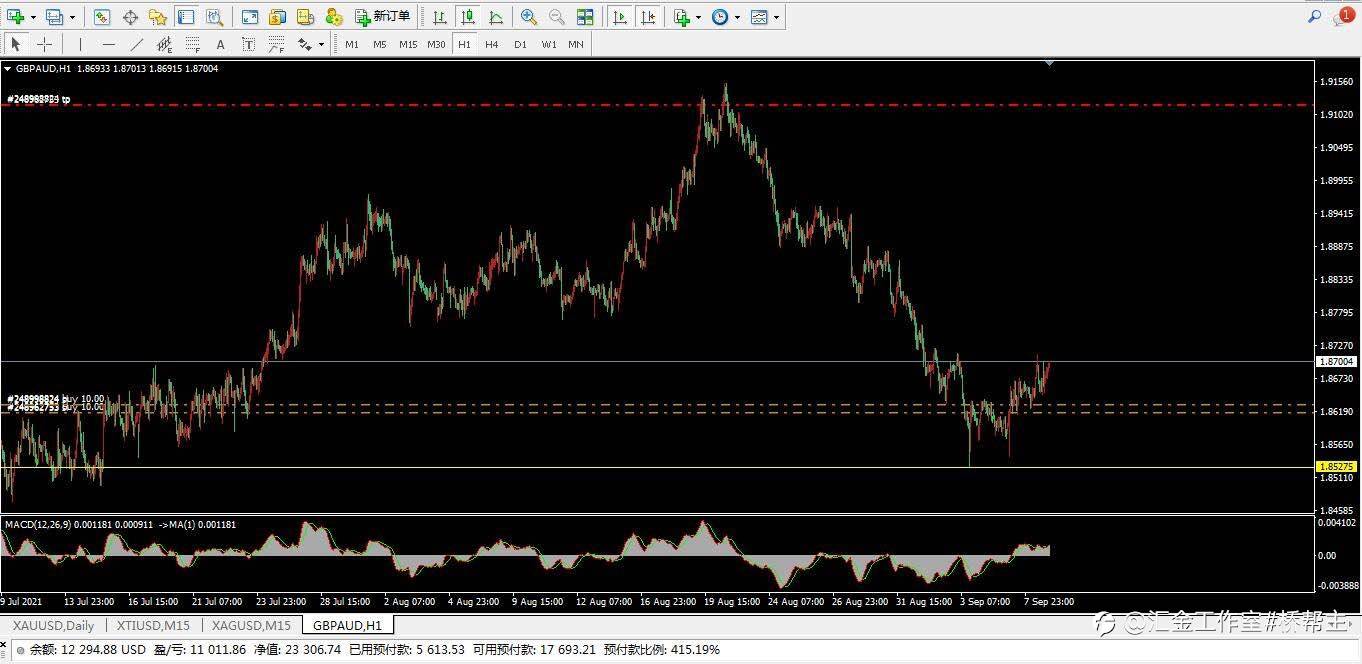Click the green plus Indicators icon
The image size is (1362, 664).
[682, 17]
